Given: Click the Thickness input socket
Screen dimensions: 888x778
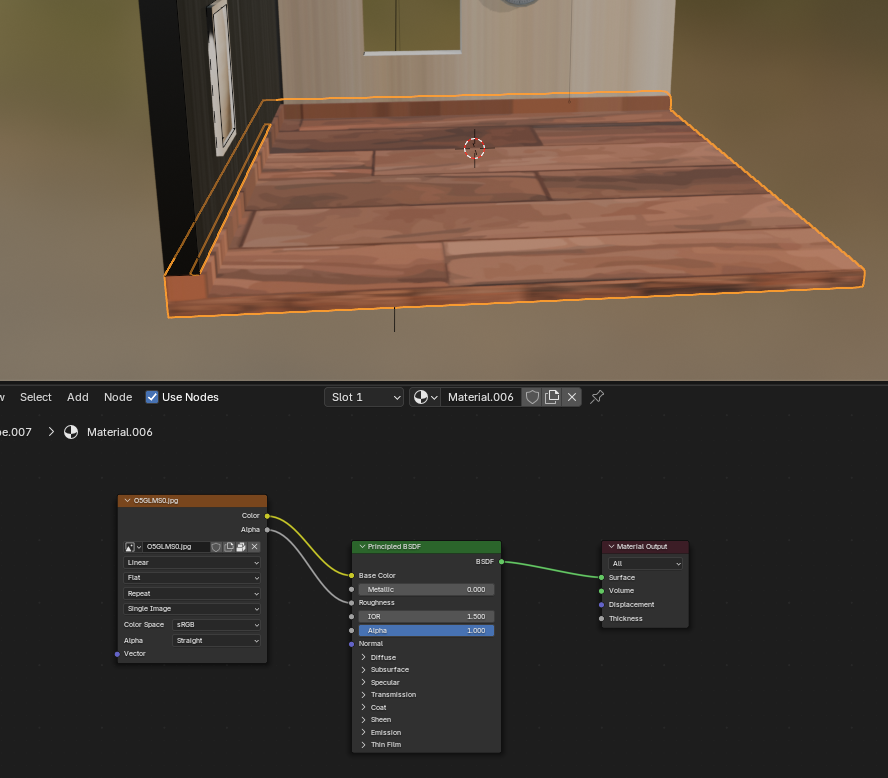Looking at the screenshot, I should [x=601, y=618].
